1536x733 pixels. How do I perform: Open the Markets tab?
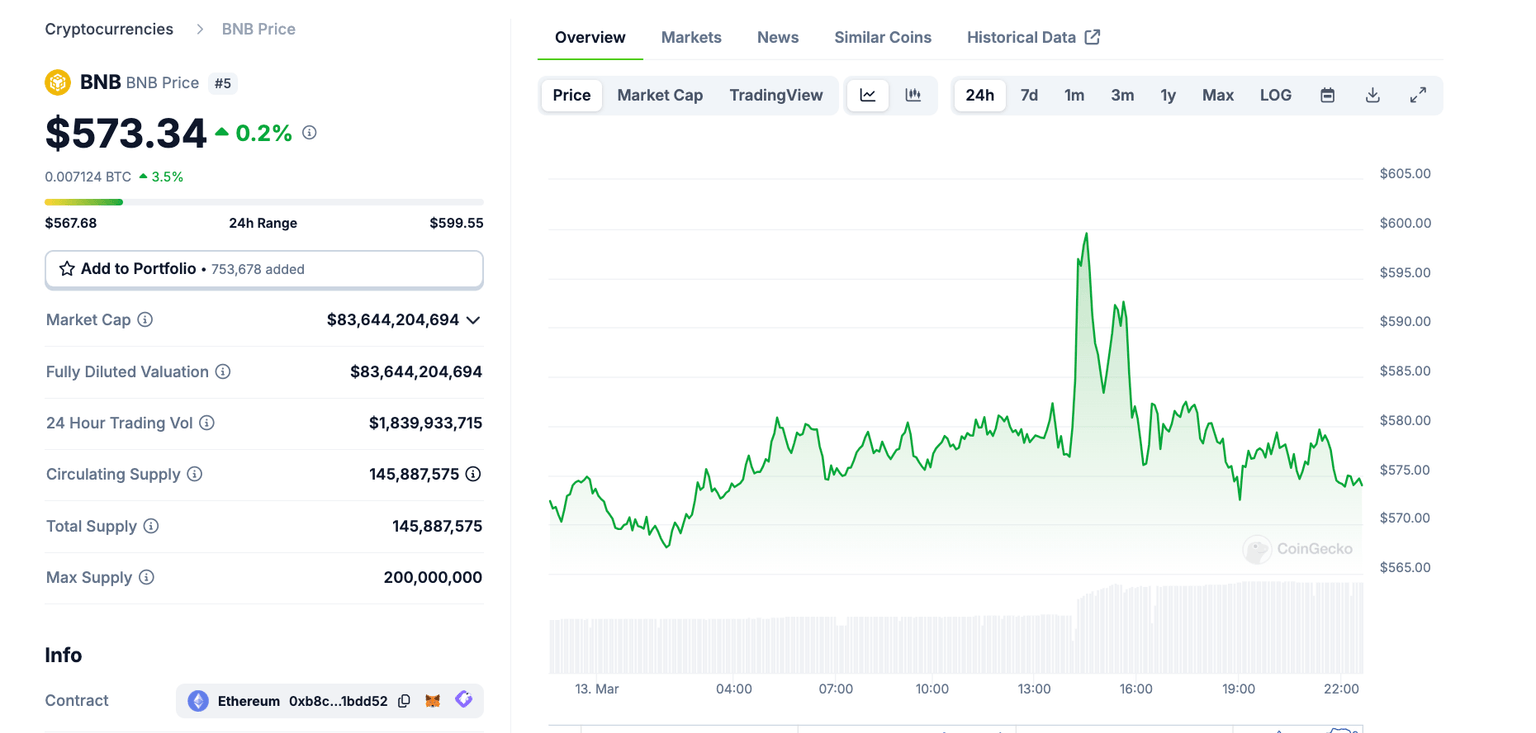691,37
